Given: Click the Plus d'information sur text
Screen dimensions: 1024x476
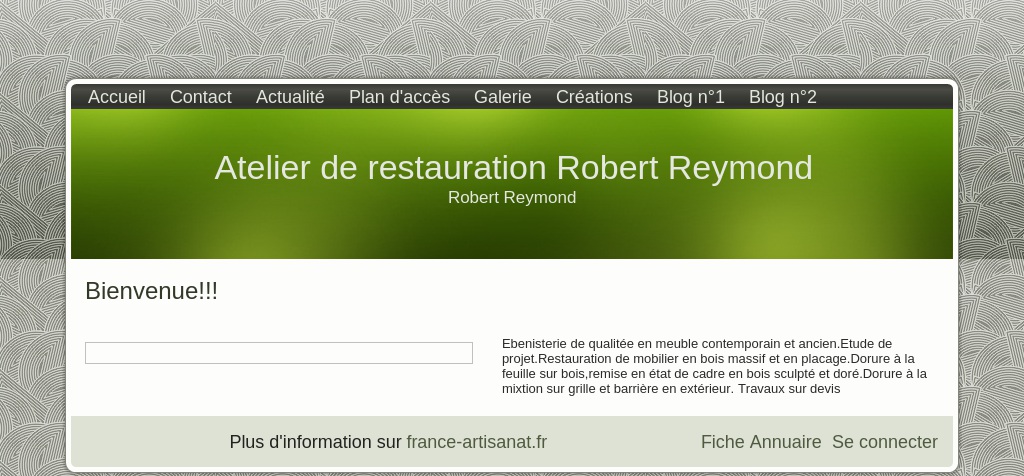Looking at the screenshot, I should 315,442.
